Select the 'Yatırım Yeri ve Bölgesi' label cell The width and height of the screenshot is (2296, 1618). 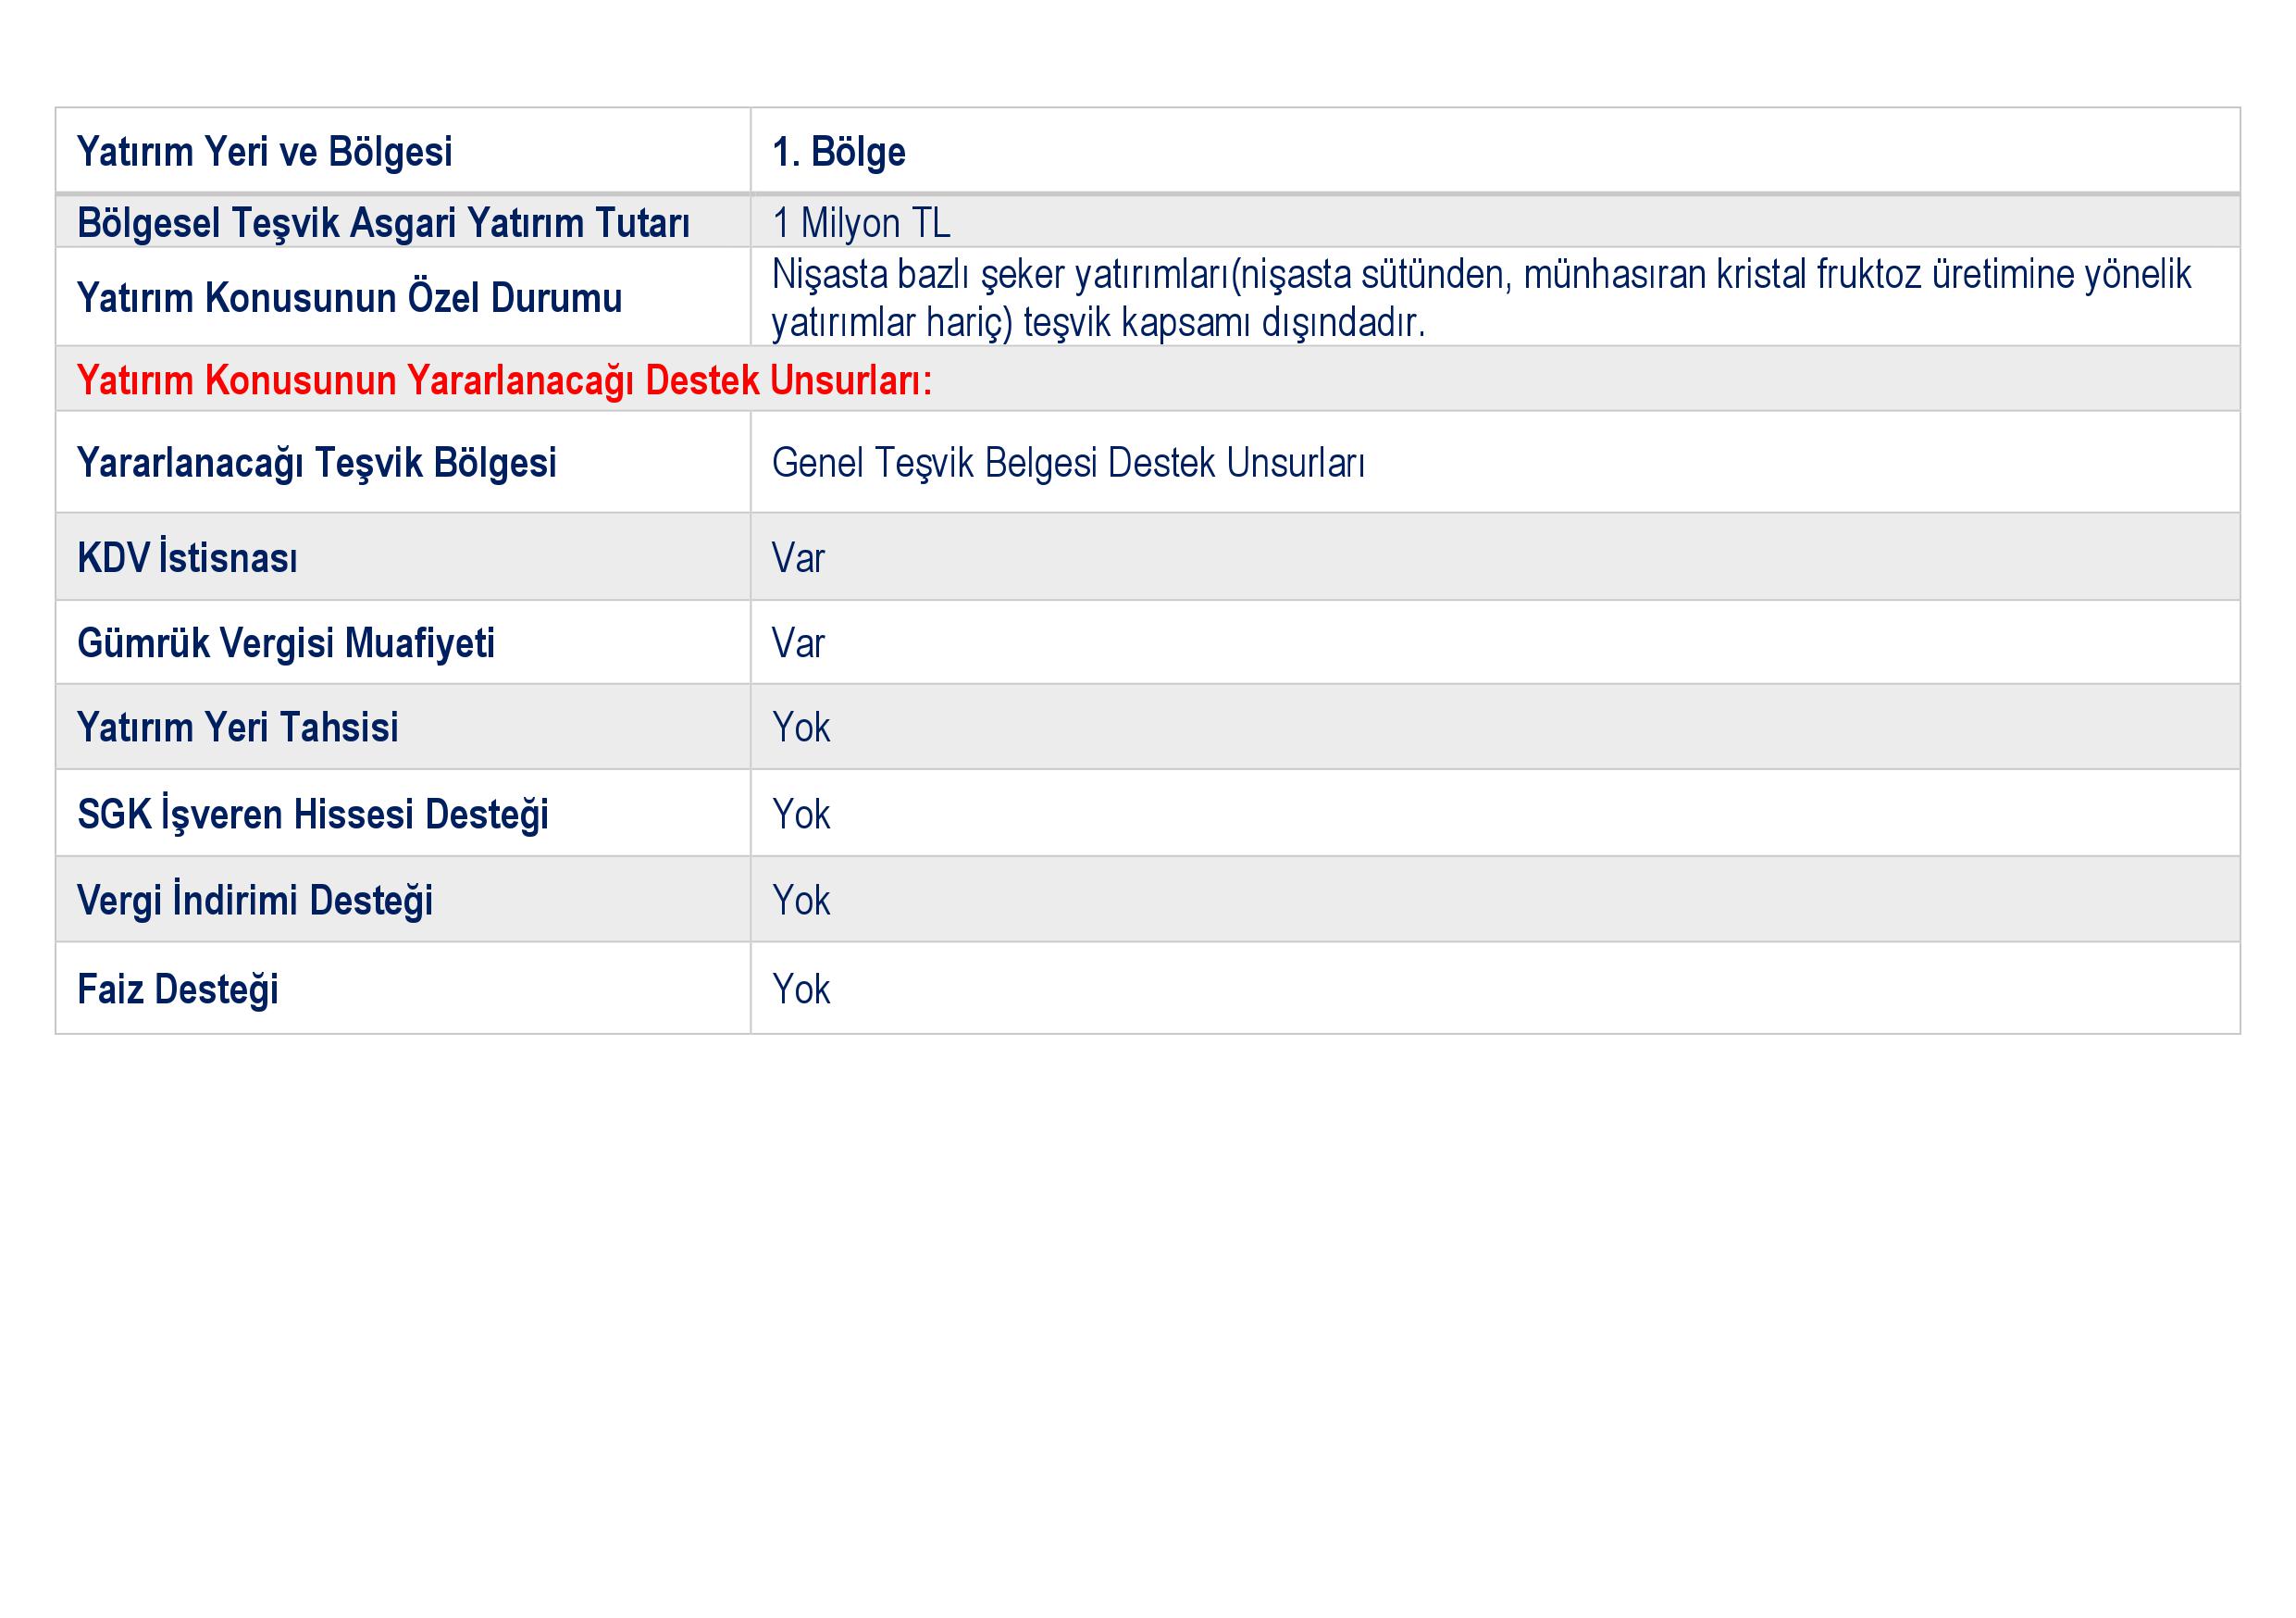click(403, 151)
